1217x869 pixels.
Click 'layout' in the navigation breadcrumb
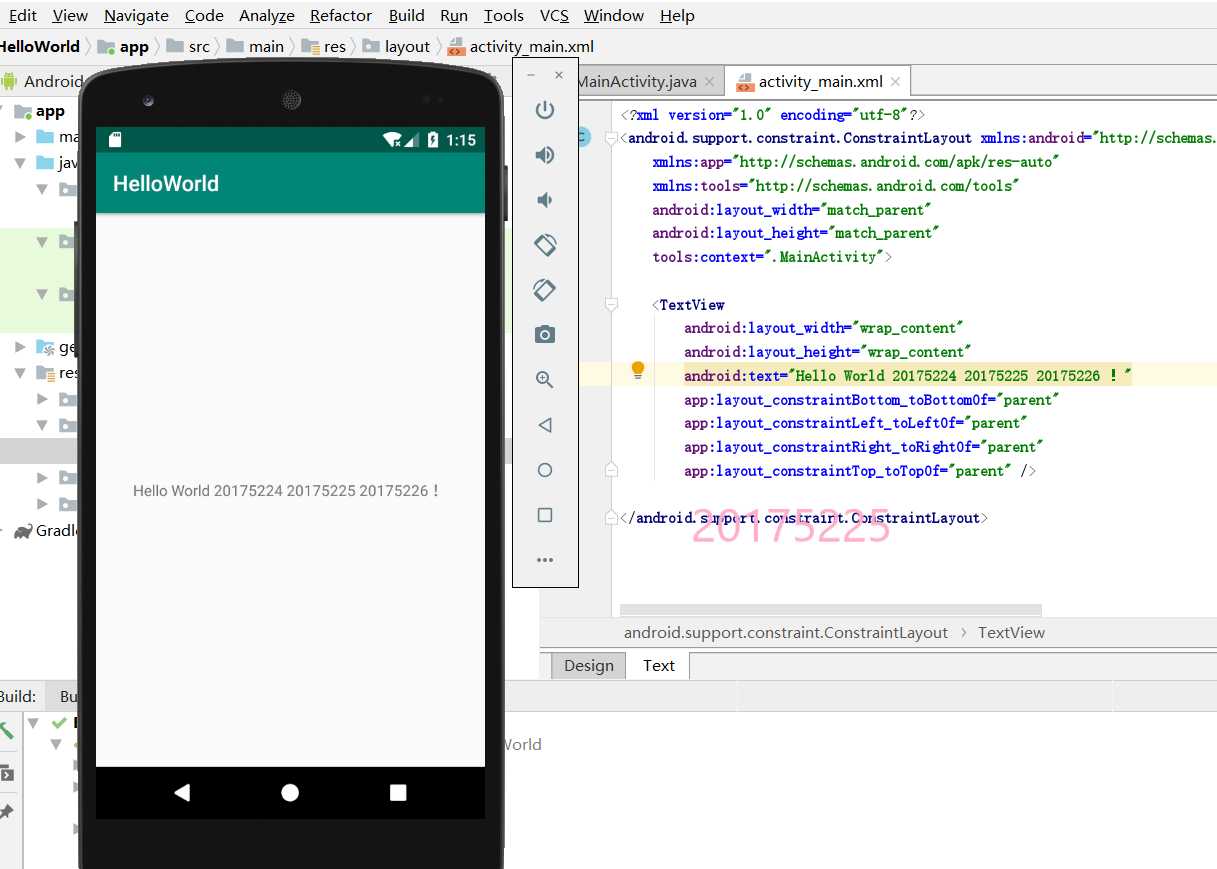[x=397, y=46]
